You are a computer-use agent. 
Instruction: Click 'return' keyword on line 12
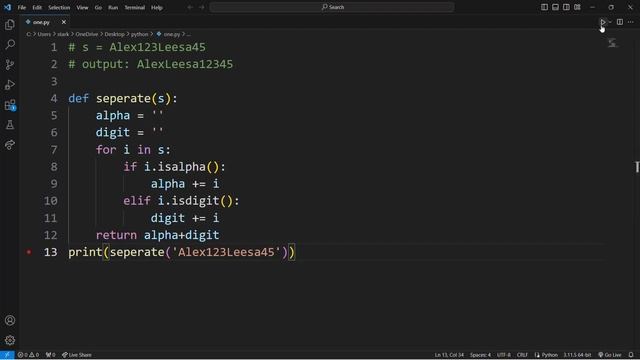coord(116,235)
